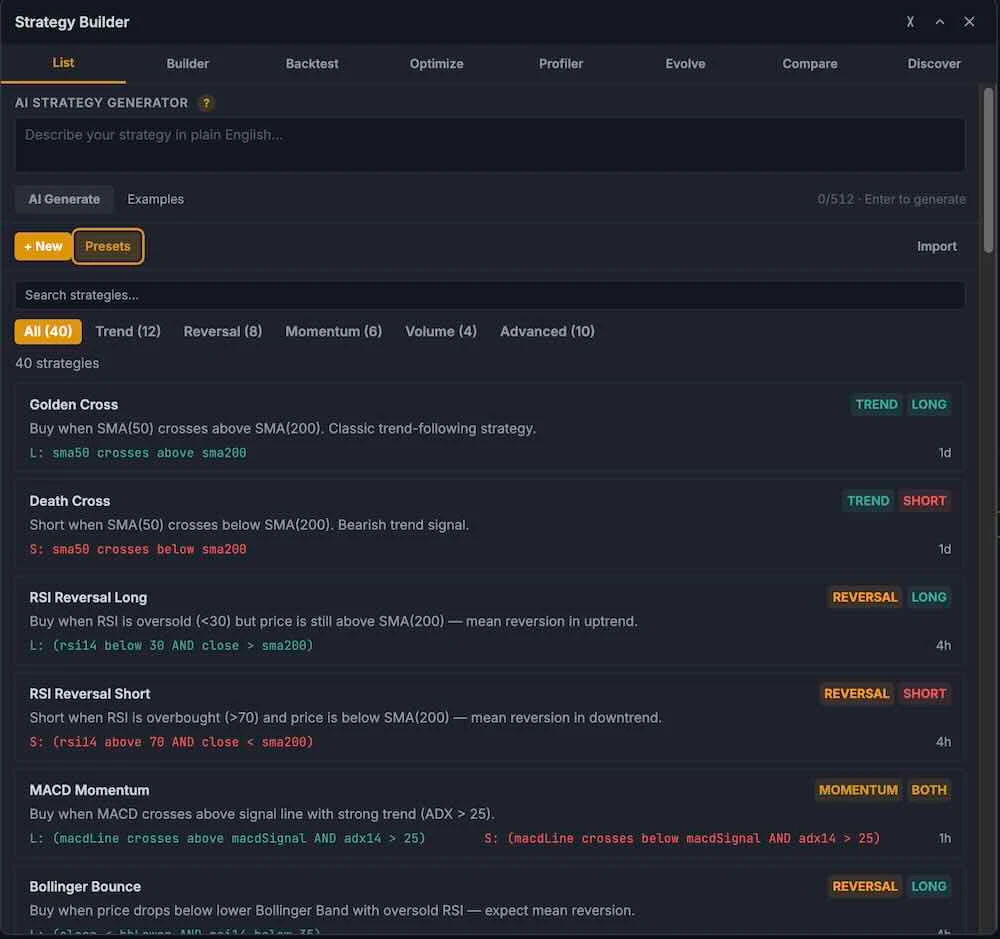Focus the strategy description text area
Image resolution: width=1000 pixels, height=939 pixels.
tap(490, 145)
